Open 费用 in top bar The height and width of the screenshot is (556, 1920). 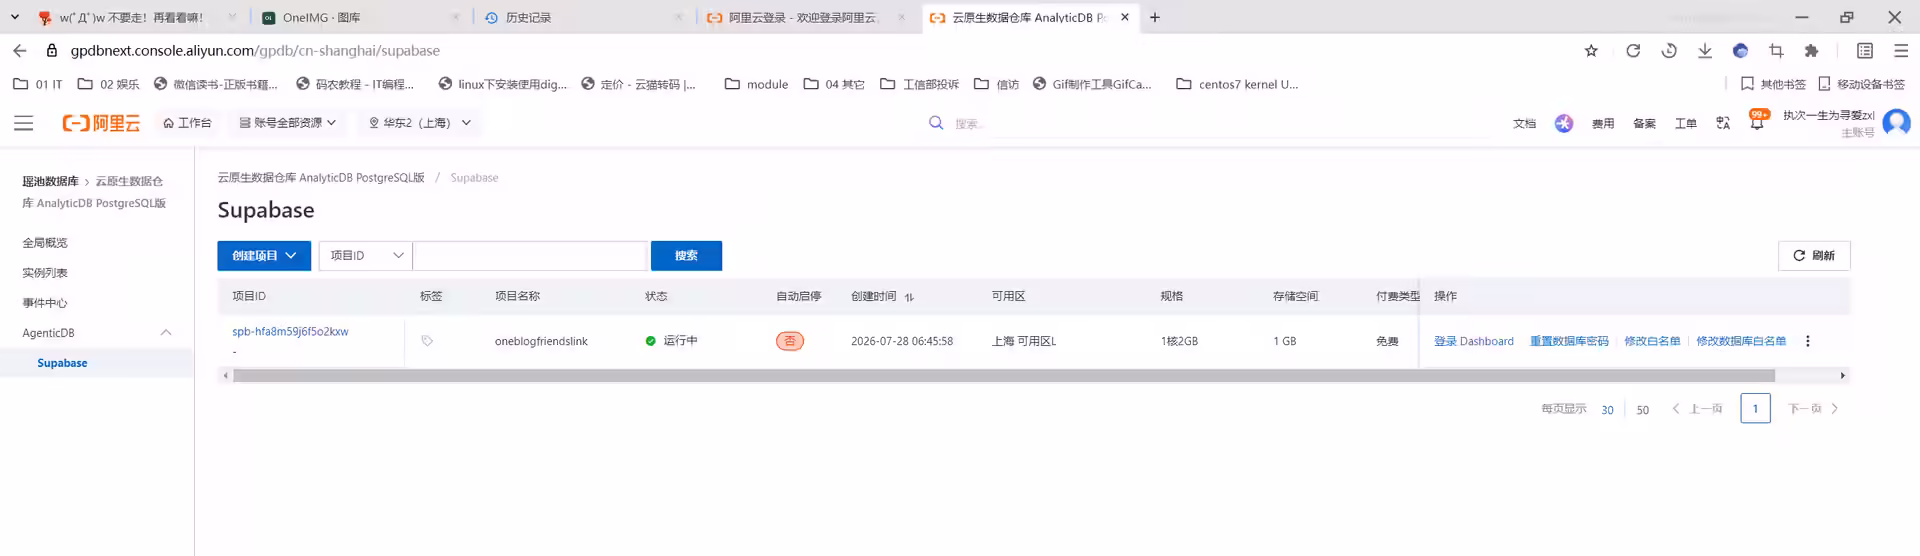tap(1603, 124)
